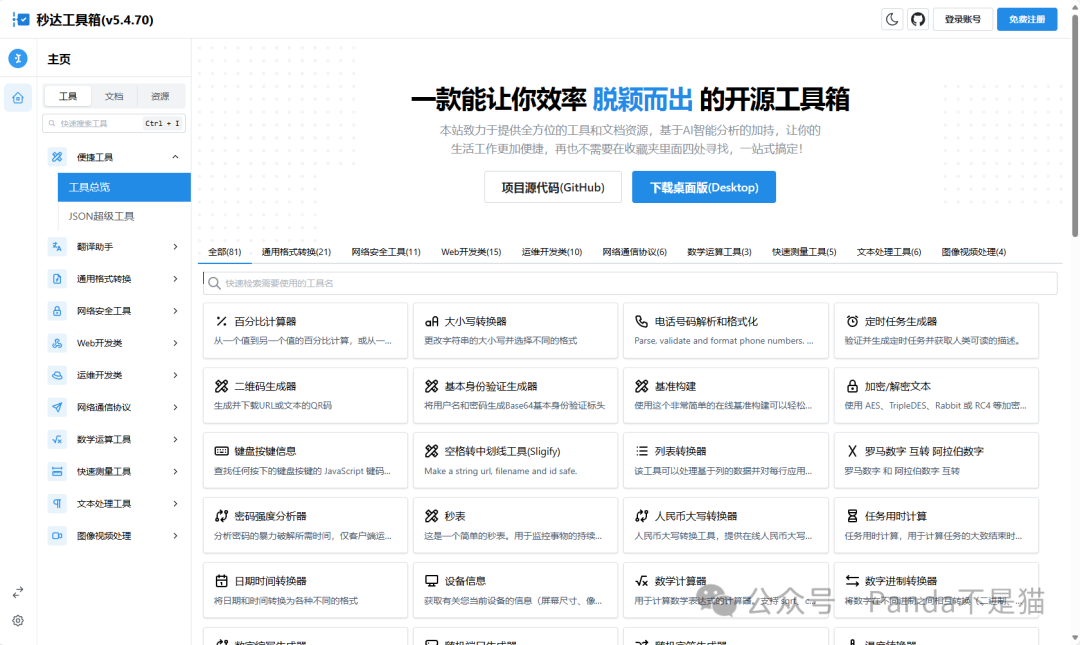Select the 全部(81) category tab
Viewport: 1080px width, 645px height.
[225, 252]
